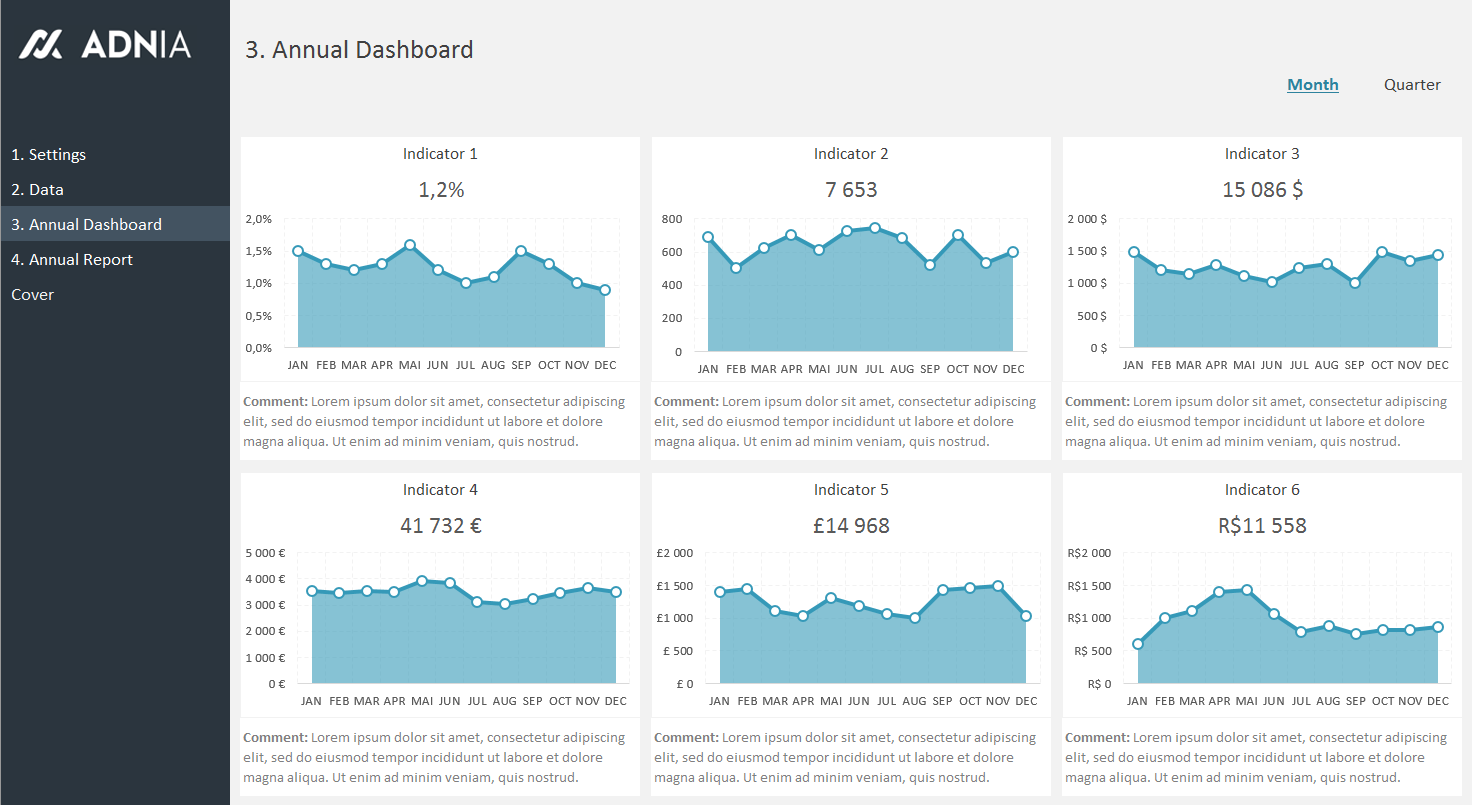Screen dimensions: 1472x806
Task: Open the Settings sheet in sidebar
Action: coord(48,155)
